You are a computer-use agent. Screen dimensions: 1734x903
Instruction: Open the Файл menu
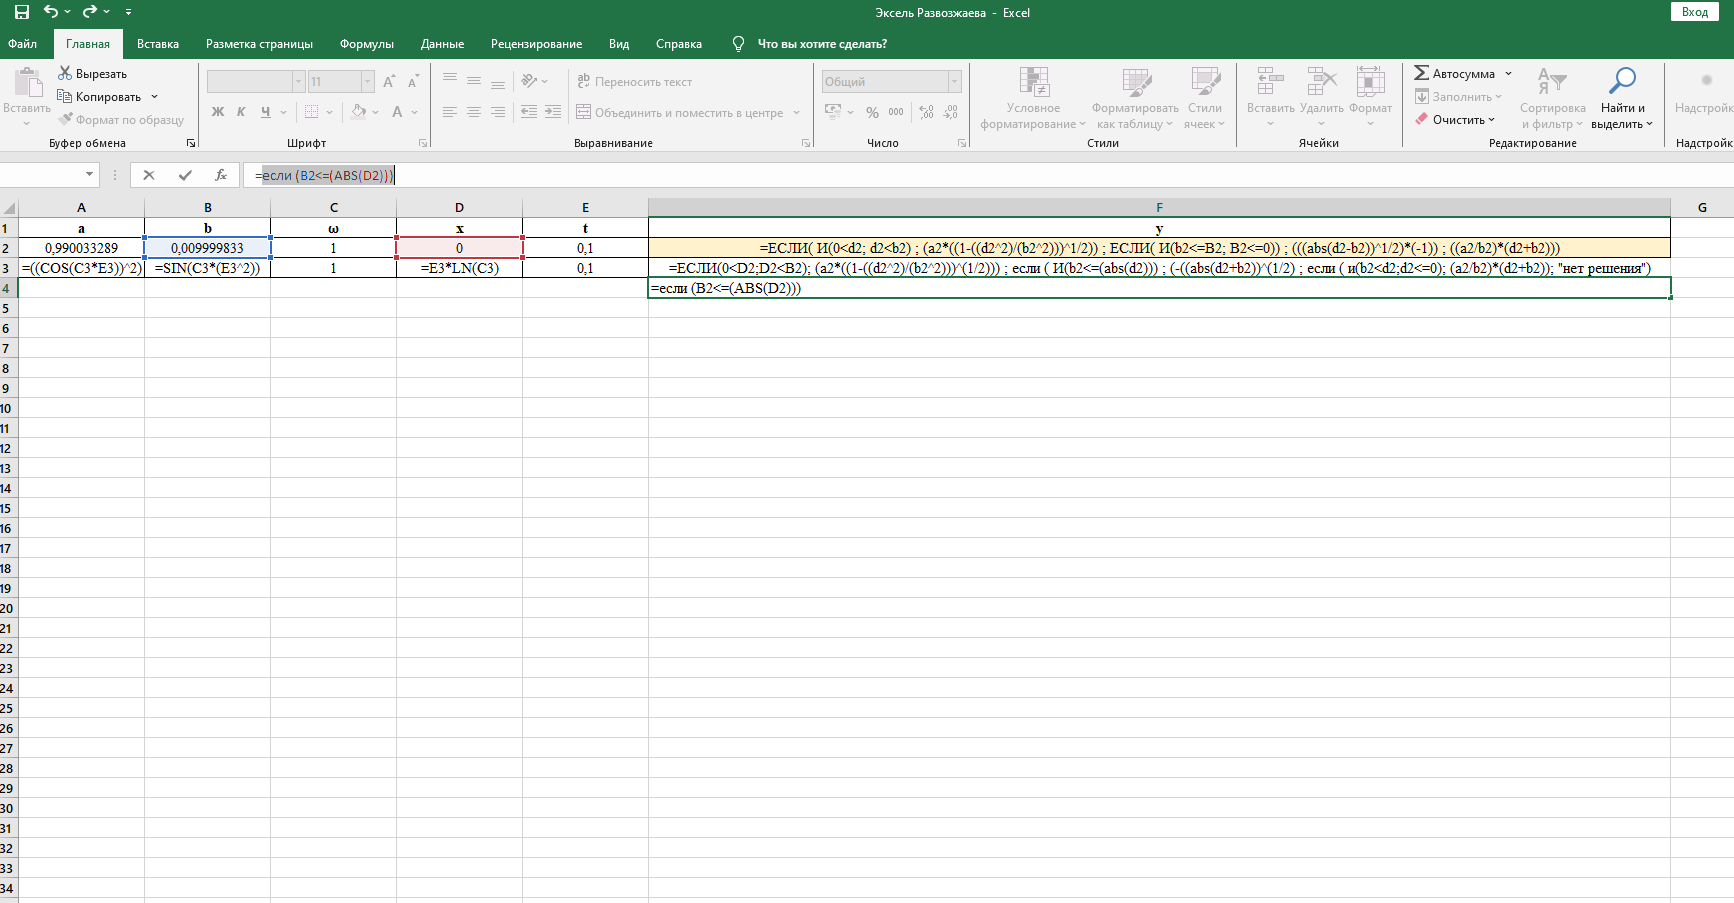pyautogui.click(x=22, y=44)
